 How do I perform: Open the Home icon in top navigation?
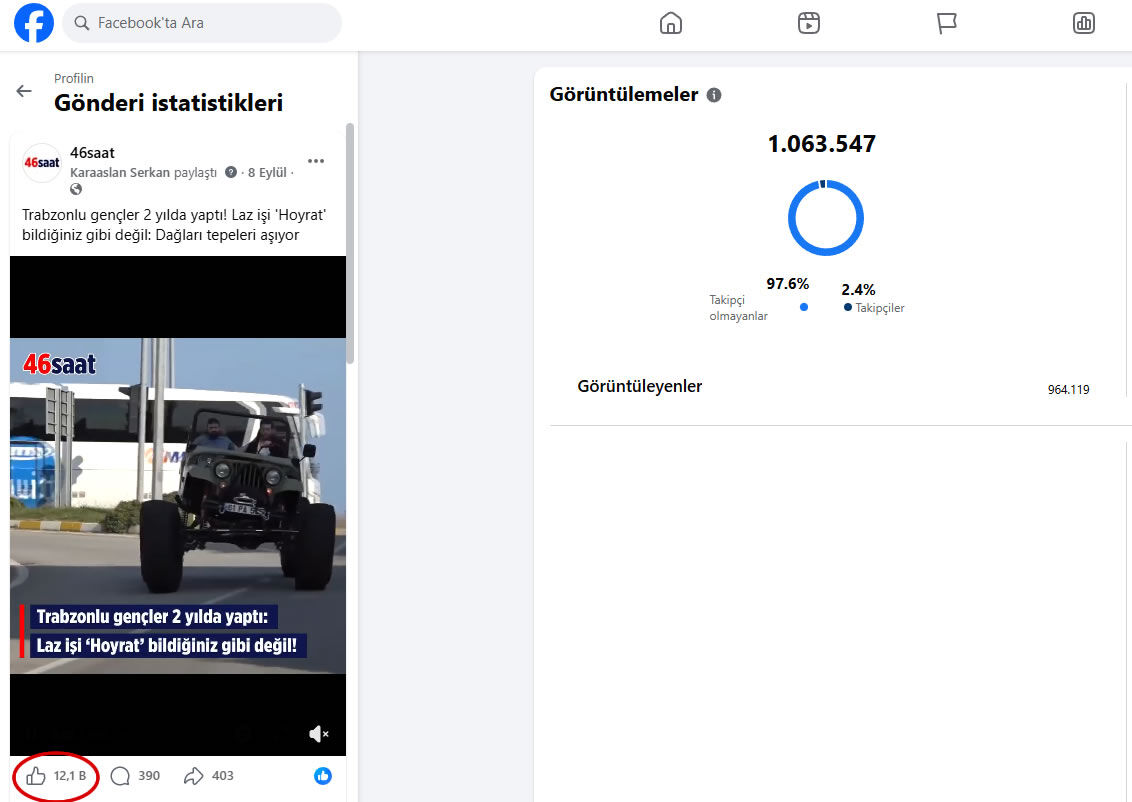tap(671, 23)
